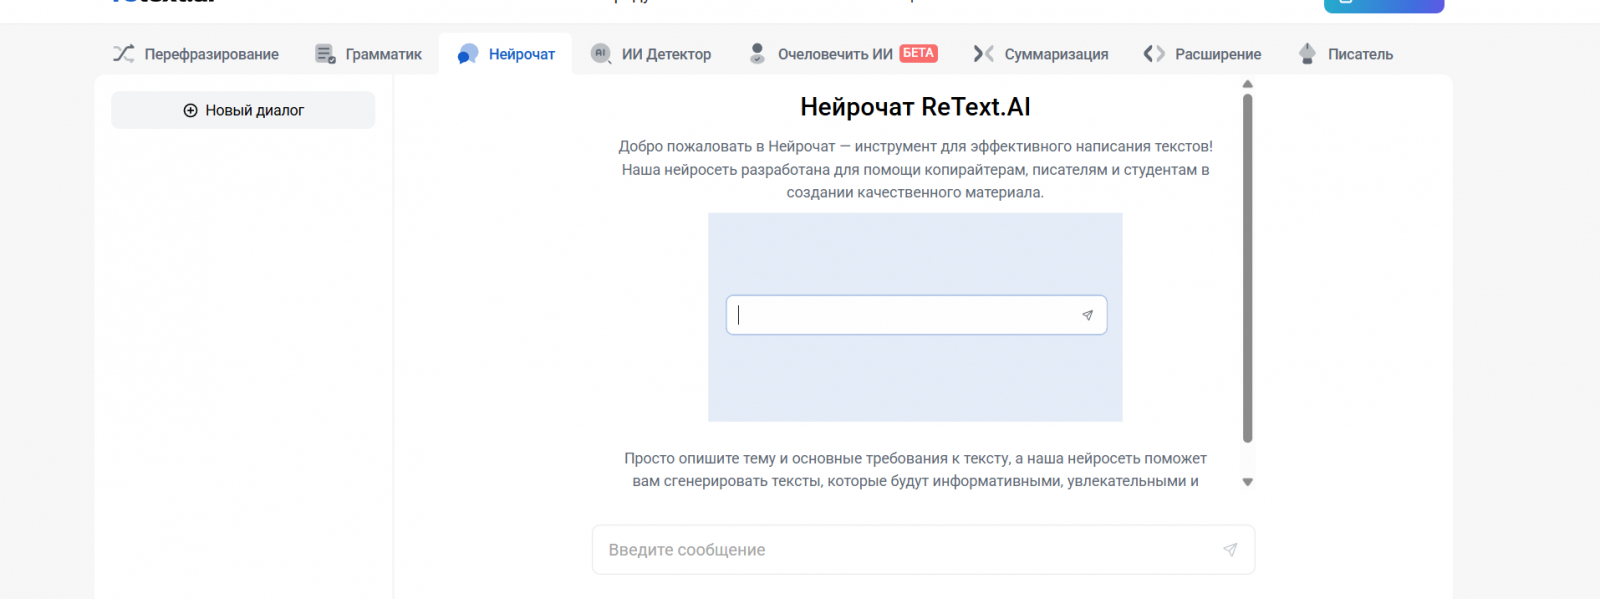Select the Суммаризация tab
The height and width of the screenshot is (599, 1600).
pyautogui.click(x=1056, y=54)
